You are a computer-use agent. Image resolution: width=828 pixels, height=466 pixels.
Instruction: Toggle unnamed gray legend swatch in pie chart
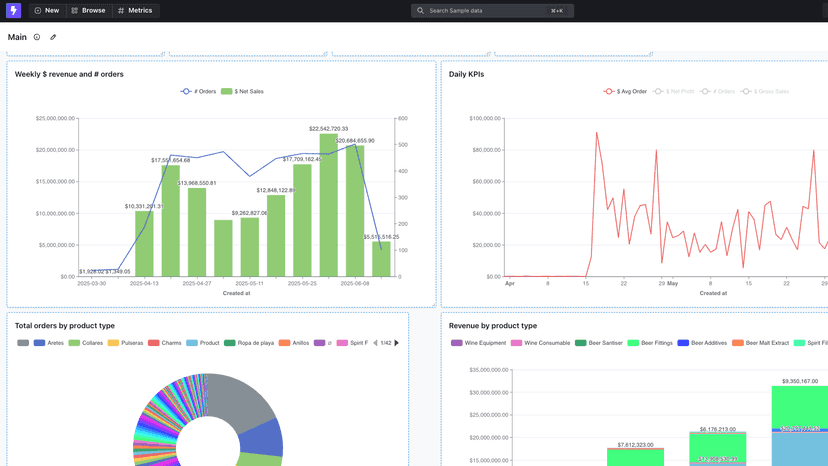[x=23, y=343]
